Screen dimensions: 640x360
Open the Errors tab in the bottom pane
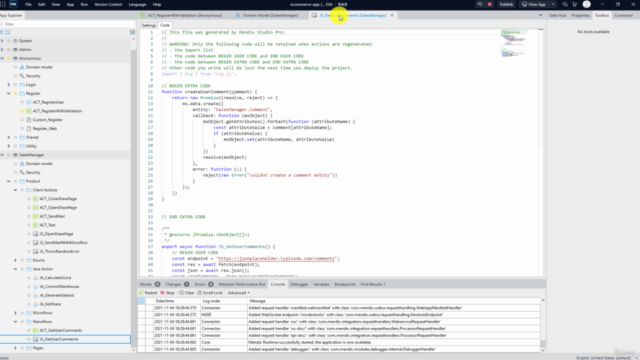click(203, 284)
